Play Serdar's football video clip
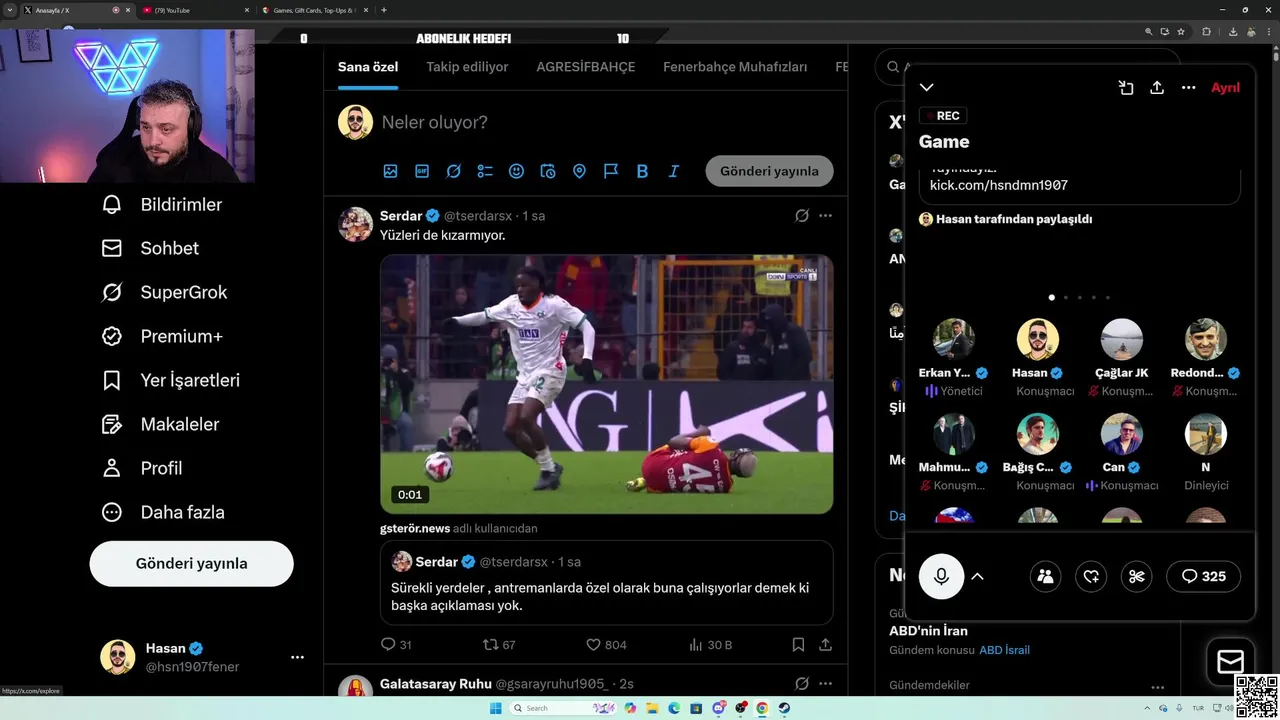1280x720 pixels. click(606, 384)
